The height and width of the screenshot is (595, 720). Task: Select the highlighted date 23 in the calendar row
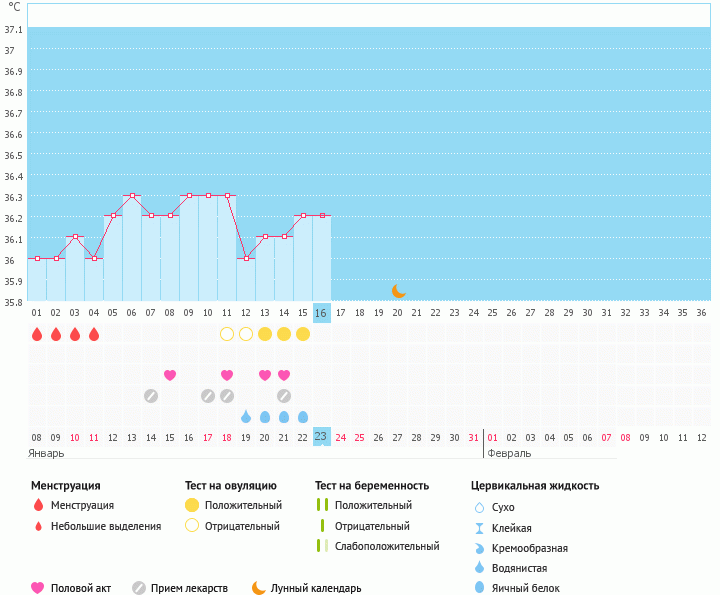(x=321, y=436)
